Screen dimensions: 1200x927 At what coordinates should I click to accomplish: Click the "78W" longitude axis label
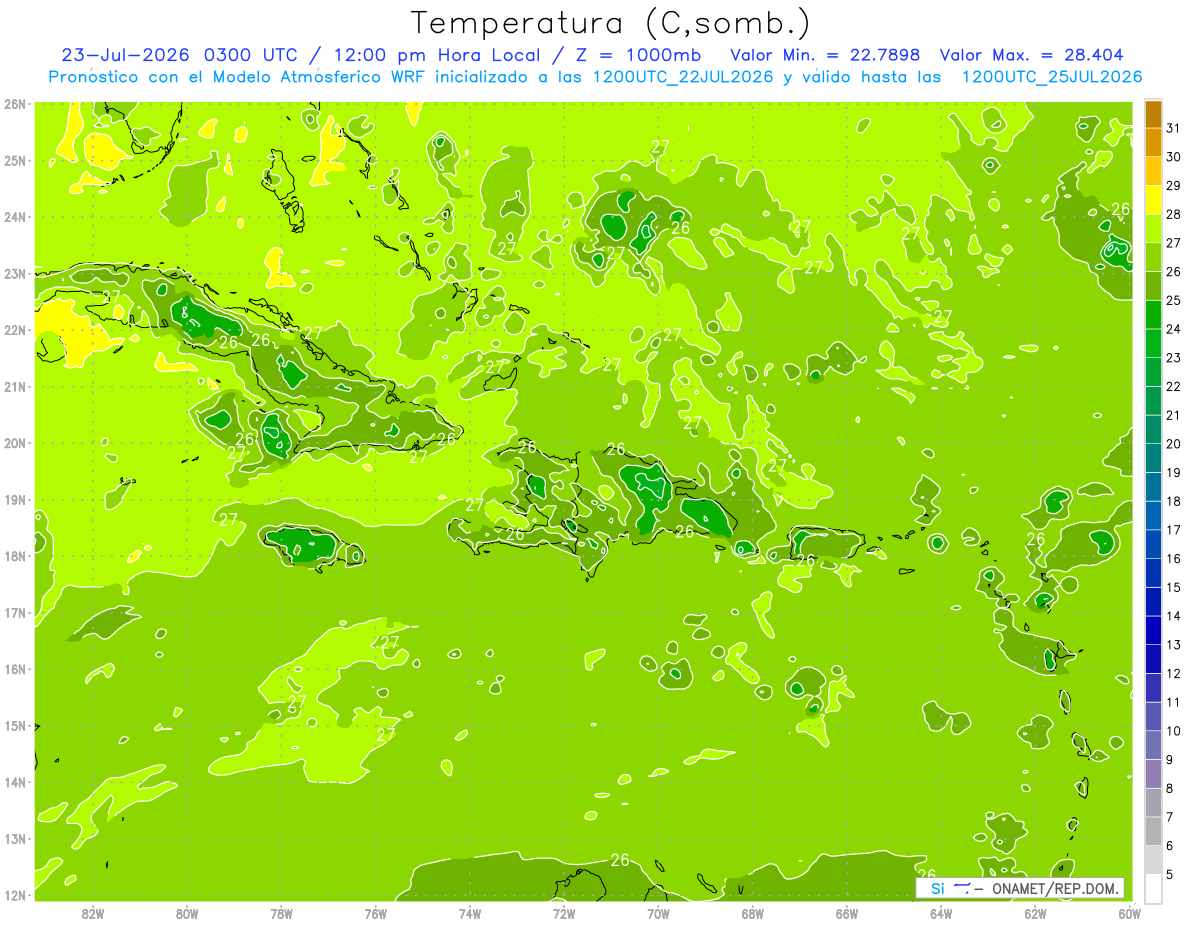tap(281, 914)
